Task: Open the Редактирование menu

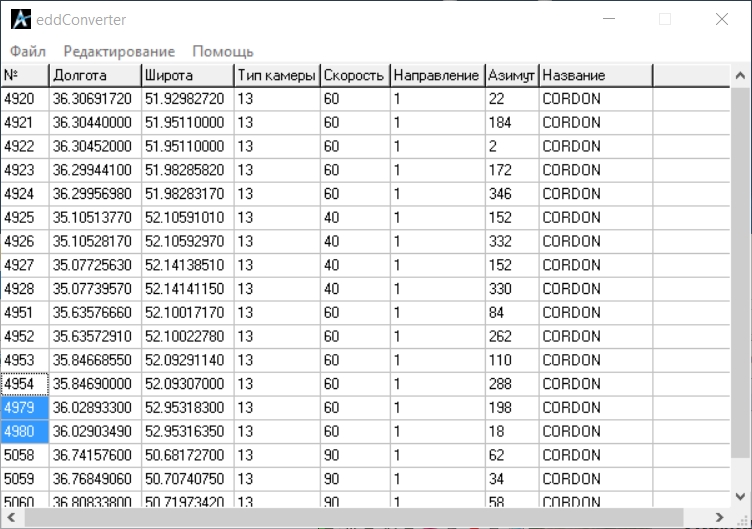Action: point(118,51)
